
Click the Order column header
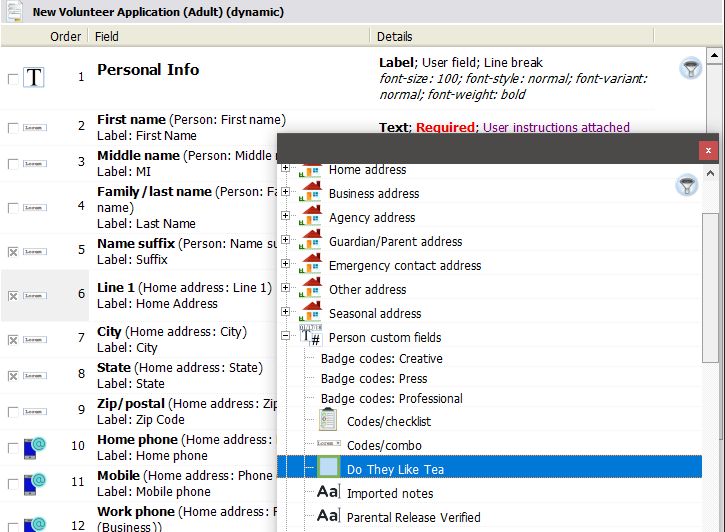point(66,36)
